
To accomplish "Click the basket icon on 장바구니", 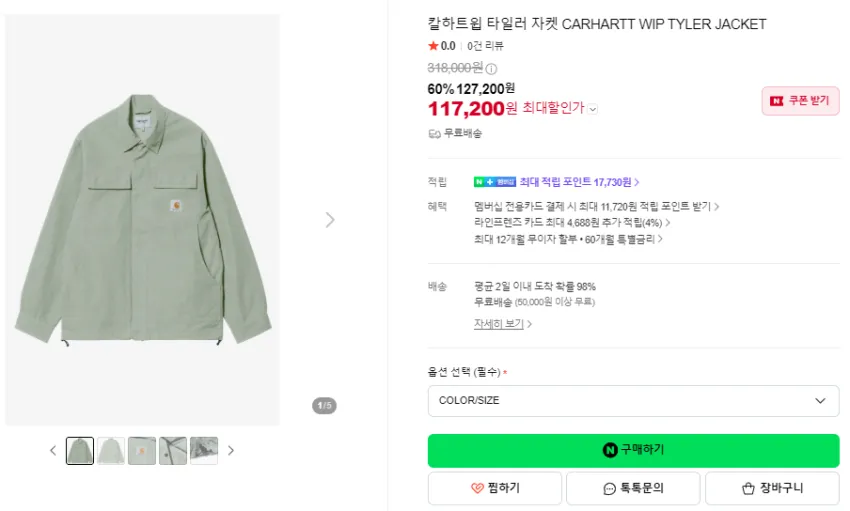I will click(x=748, y=488).
